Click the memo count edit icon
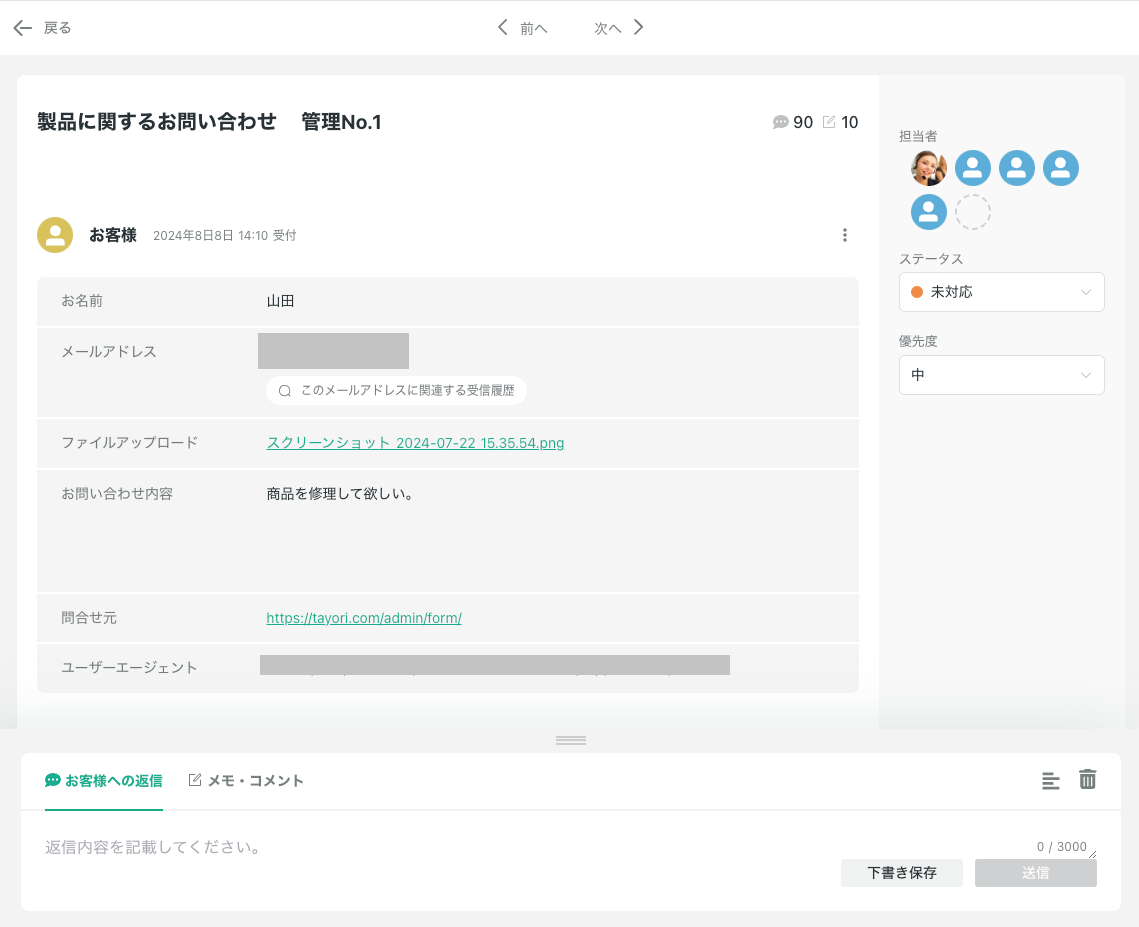Viewport: 1139px width, 927px height. 830,121
